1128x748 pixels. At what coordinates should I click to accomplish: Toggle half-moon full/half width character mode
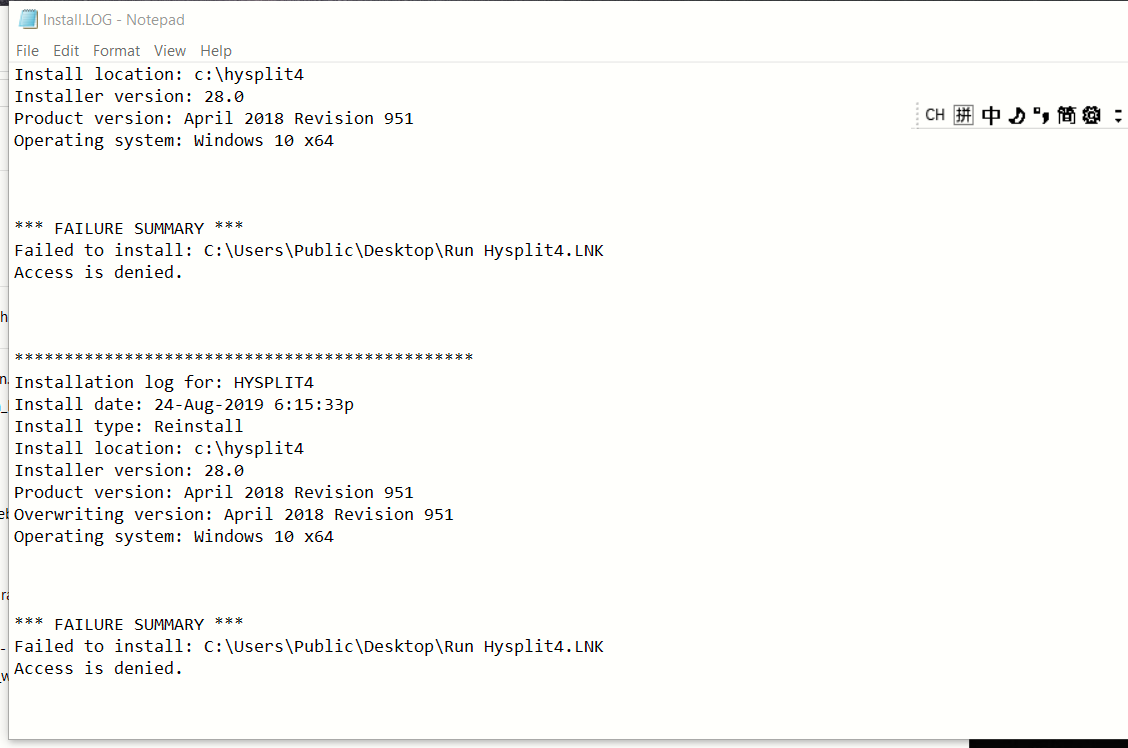[1016, 115]
